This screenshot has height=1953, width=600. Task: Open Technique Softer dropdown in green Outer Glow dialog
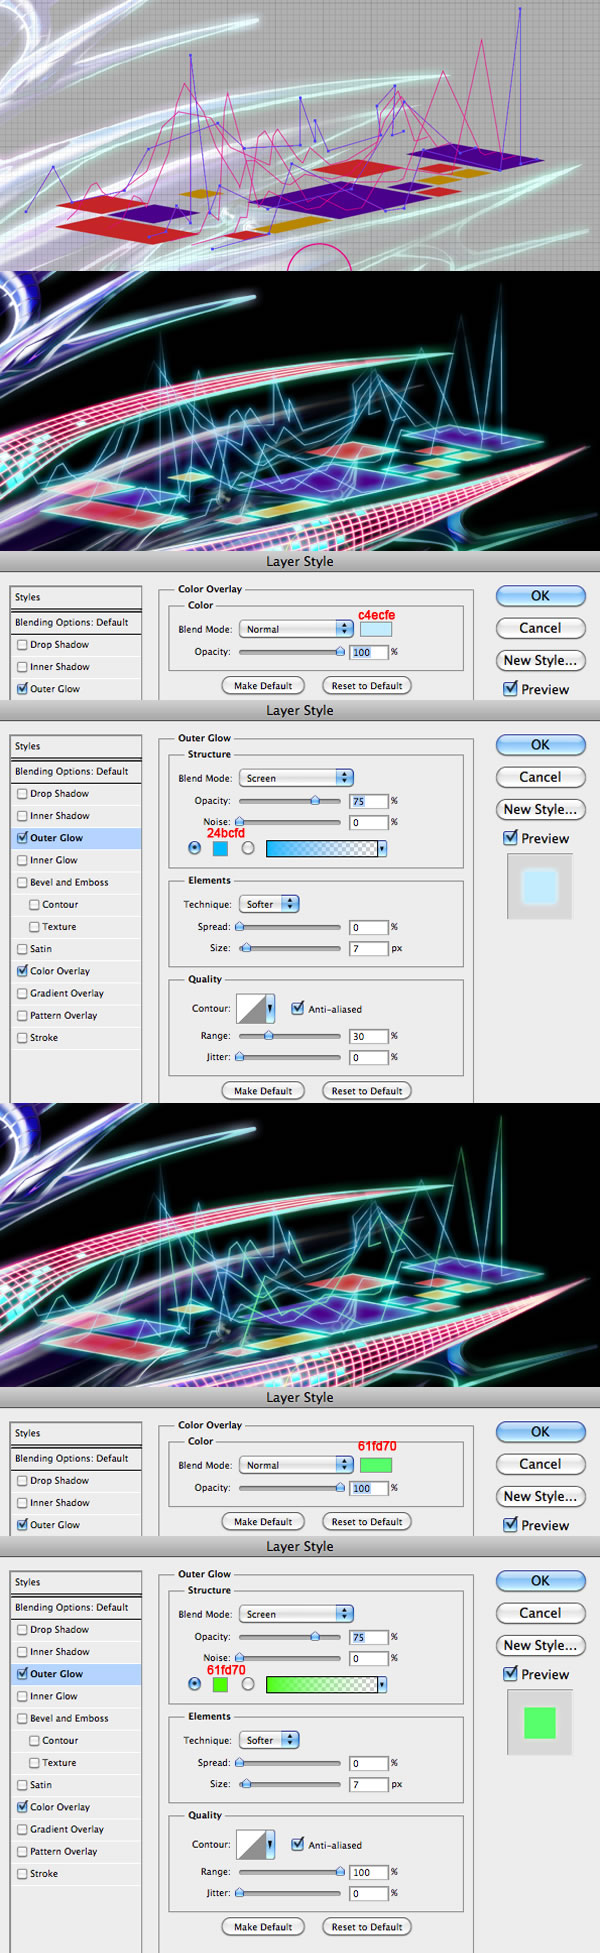click(269, 1740)
